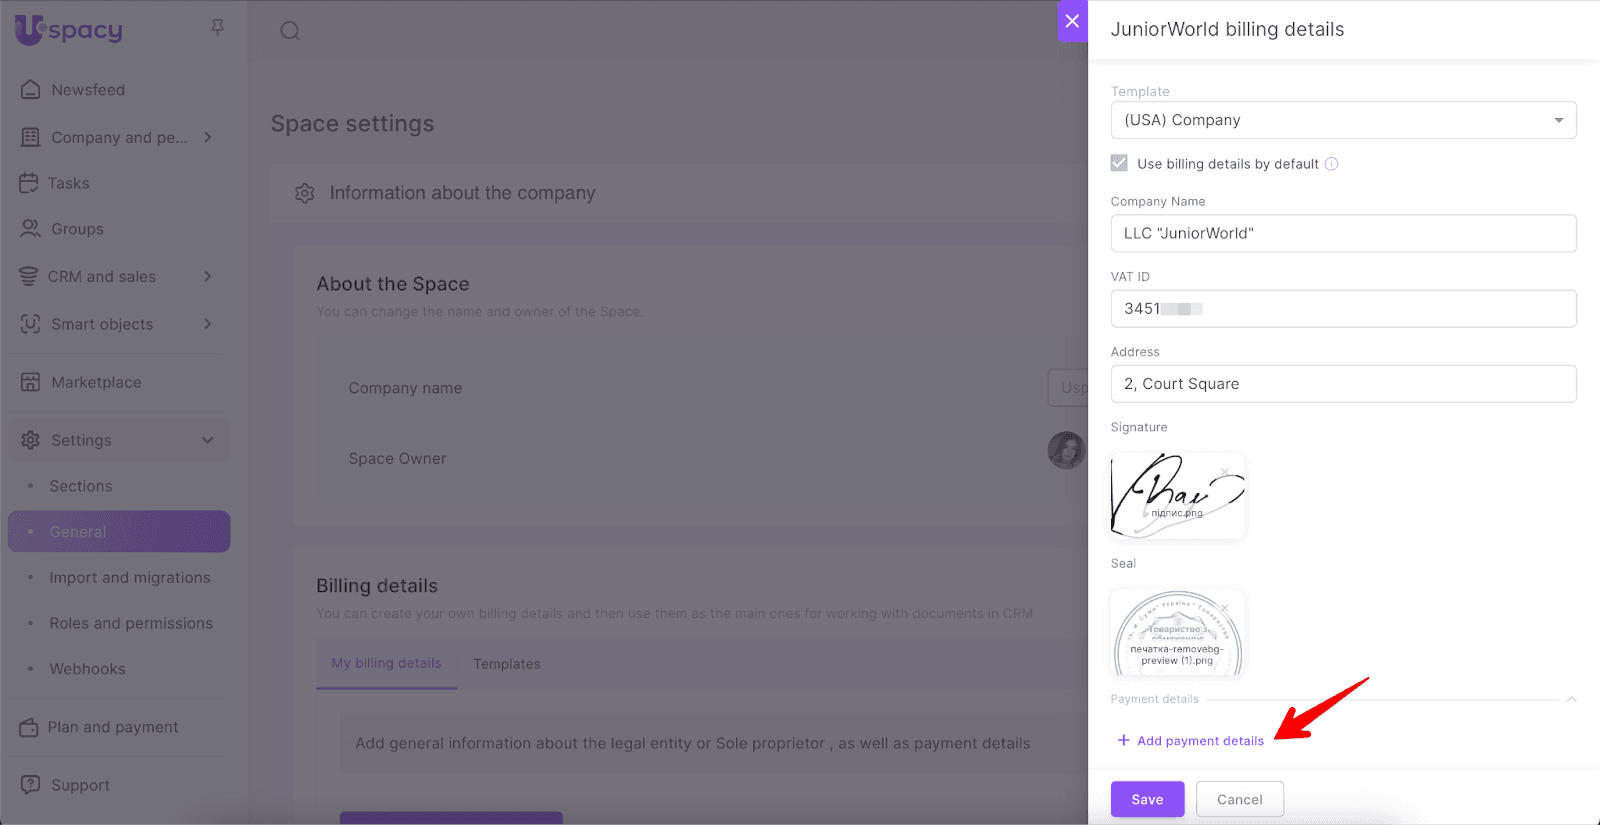This screenshot has height=825, width=1600.
Task: Click the pin sidebar icon
Action: click(217, 27)
